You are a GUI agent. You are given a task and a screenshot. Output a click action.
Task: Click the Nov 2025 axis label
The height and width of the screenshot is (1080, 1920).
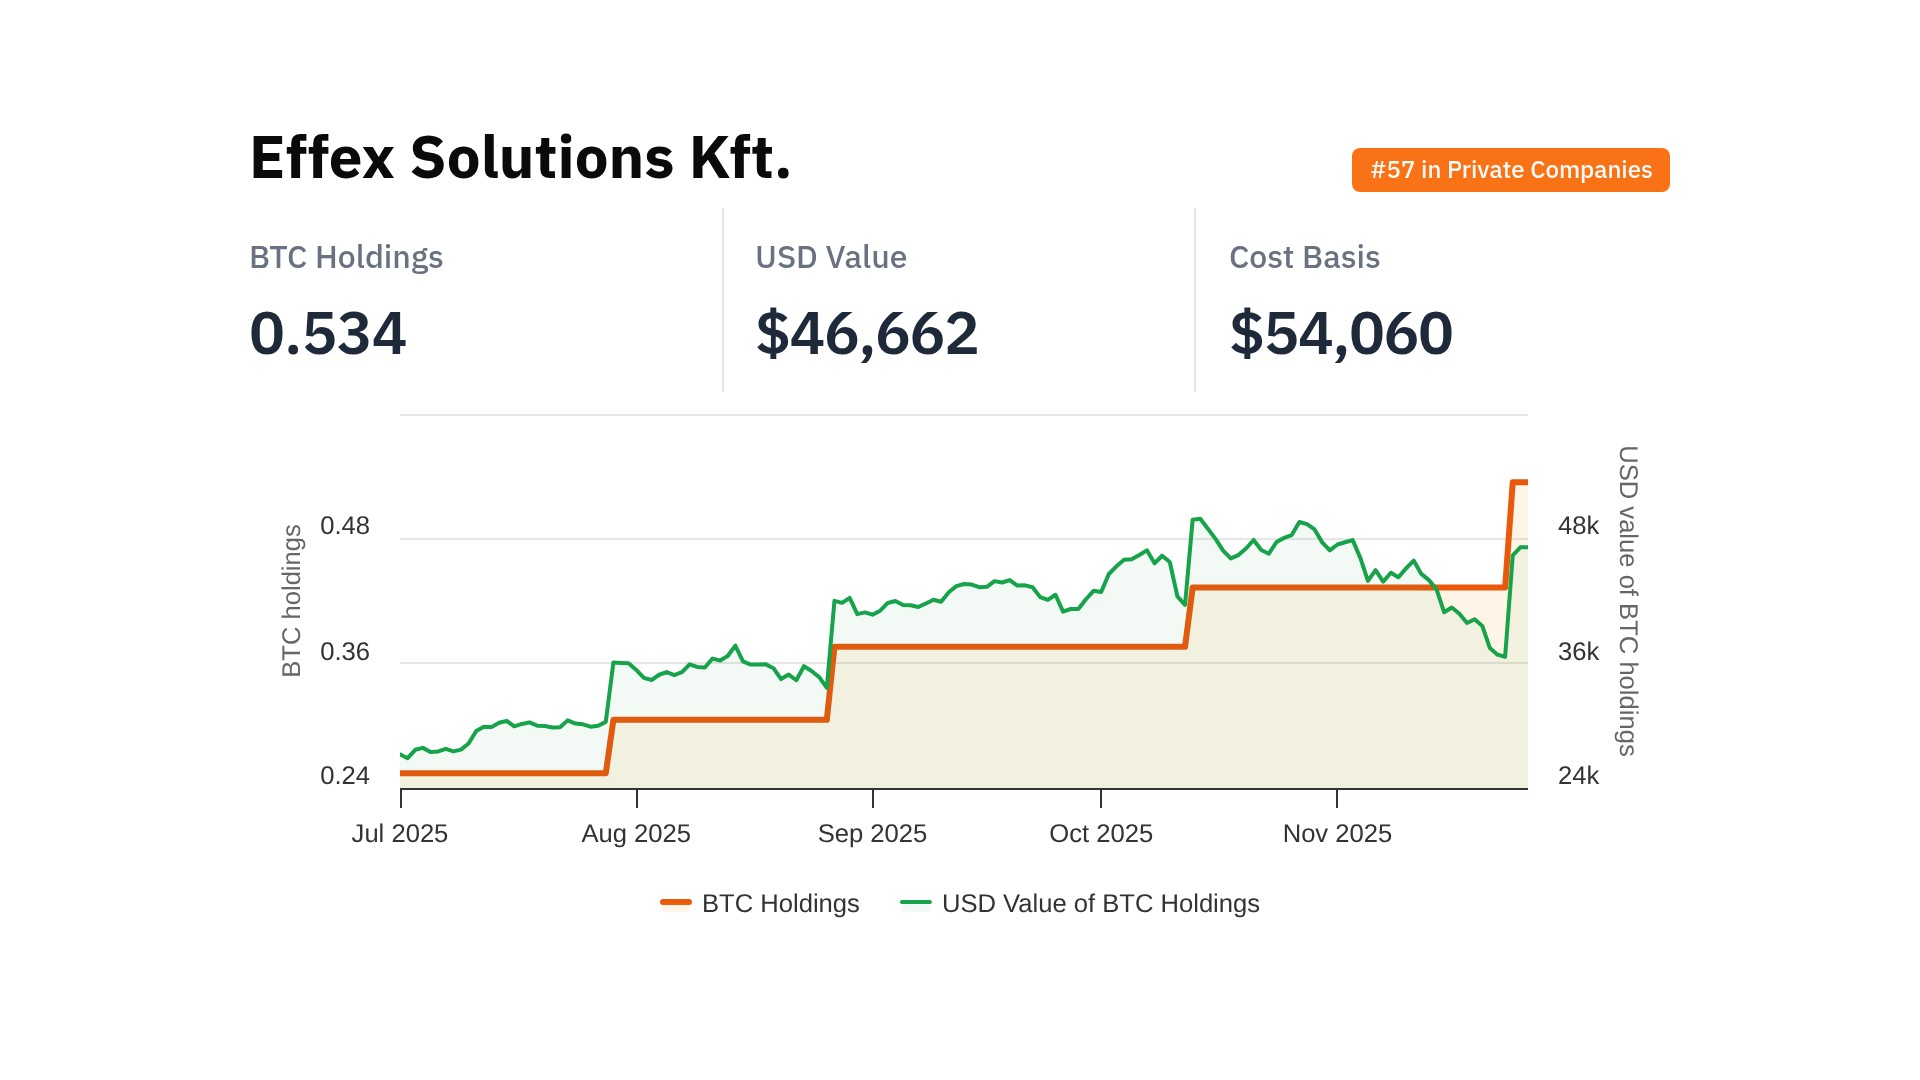[1337, 833]
